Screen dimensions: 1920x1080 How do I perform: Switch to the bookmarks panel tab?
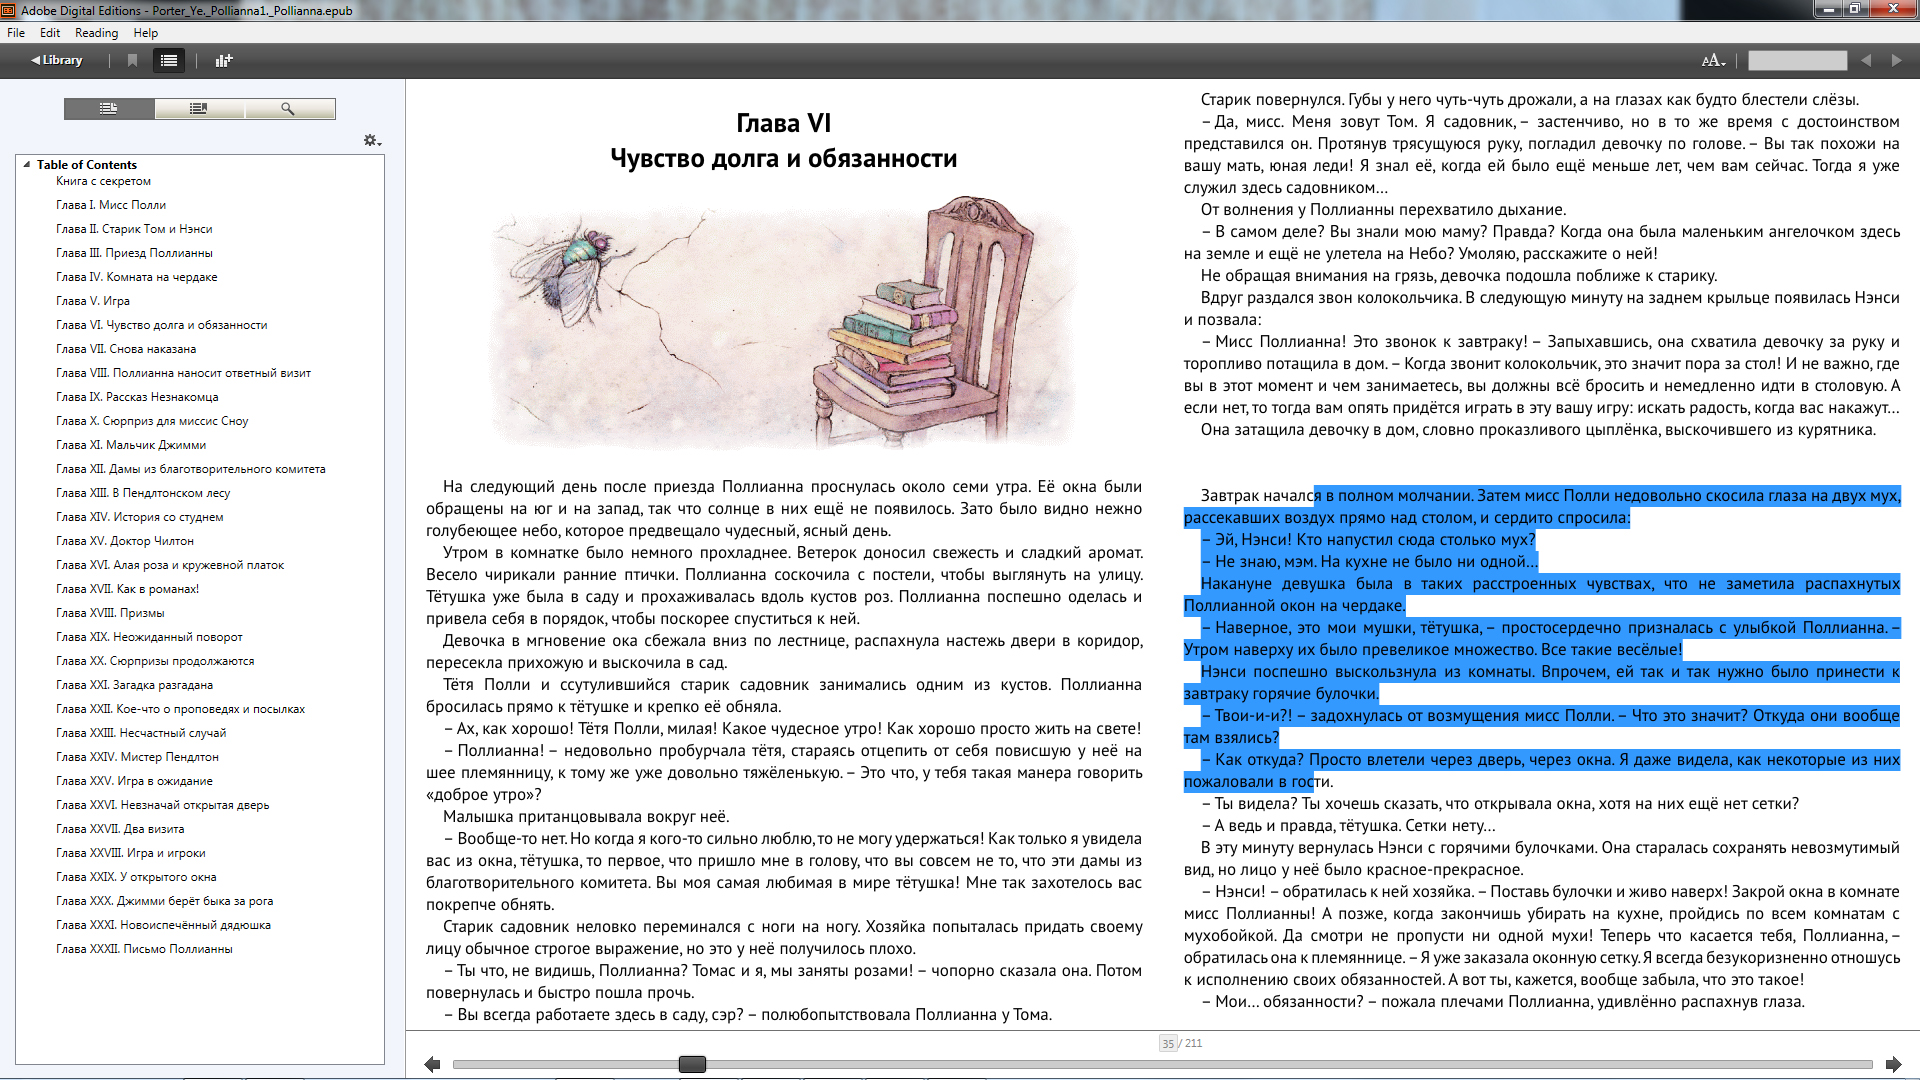pos(199,108)
